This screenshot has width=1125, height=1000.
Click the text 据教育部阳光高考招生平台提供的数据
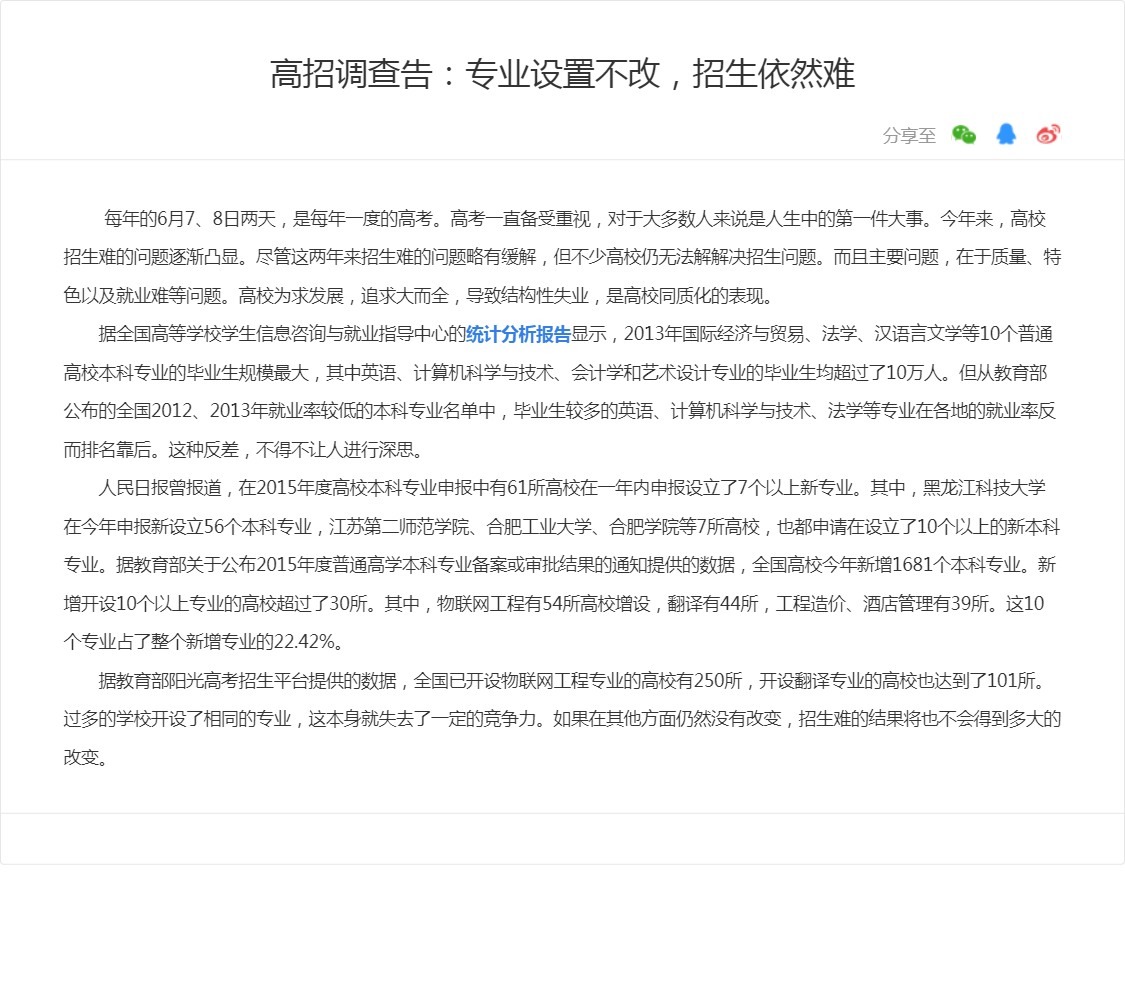[x=248, y=680]
